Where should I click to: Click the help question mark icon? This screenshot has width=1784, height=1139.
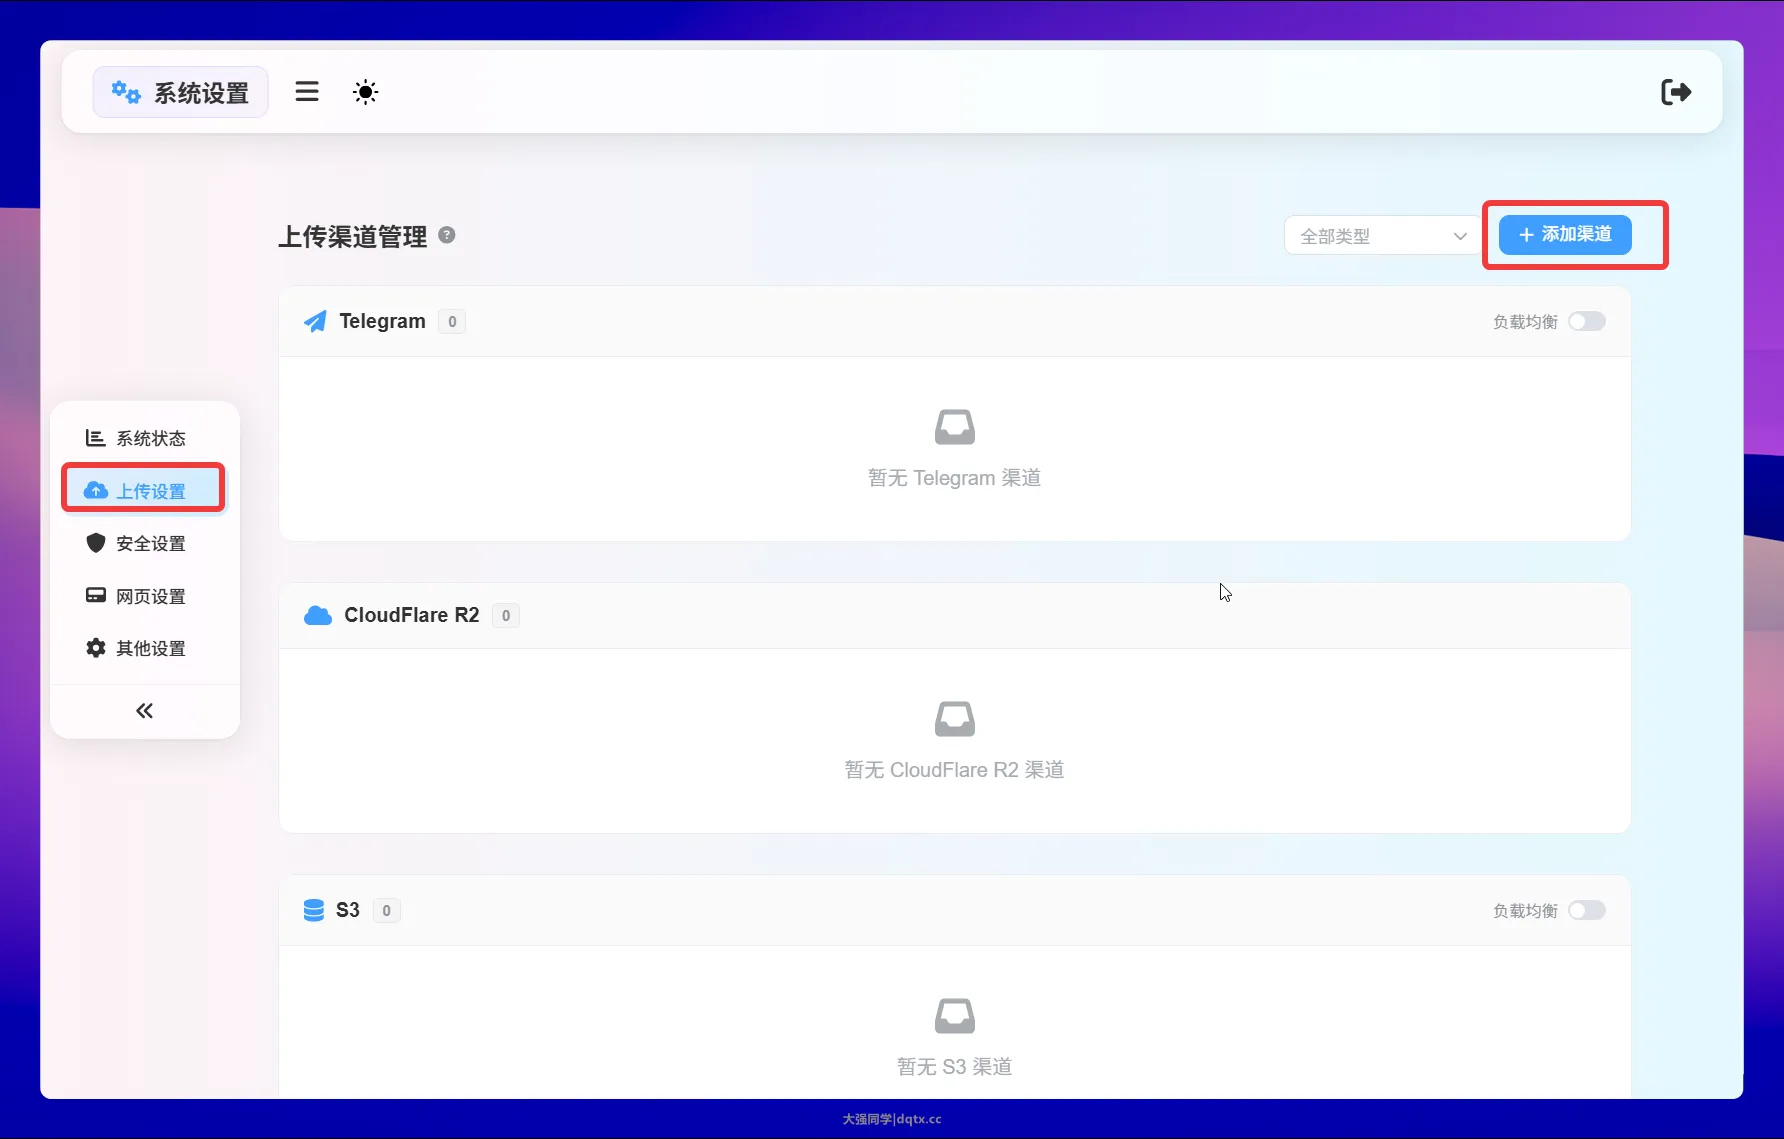pos(447,235)
